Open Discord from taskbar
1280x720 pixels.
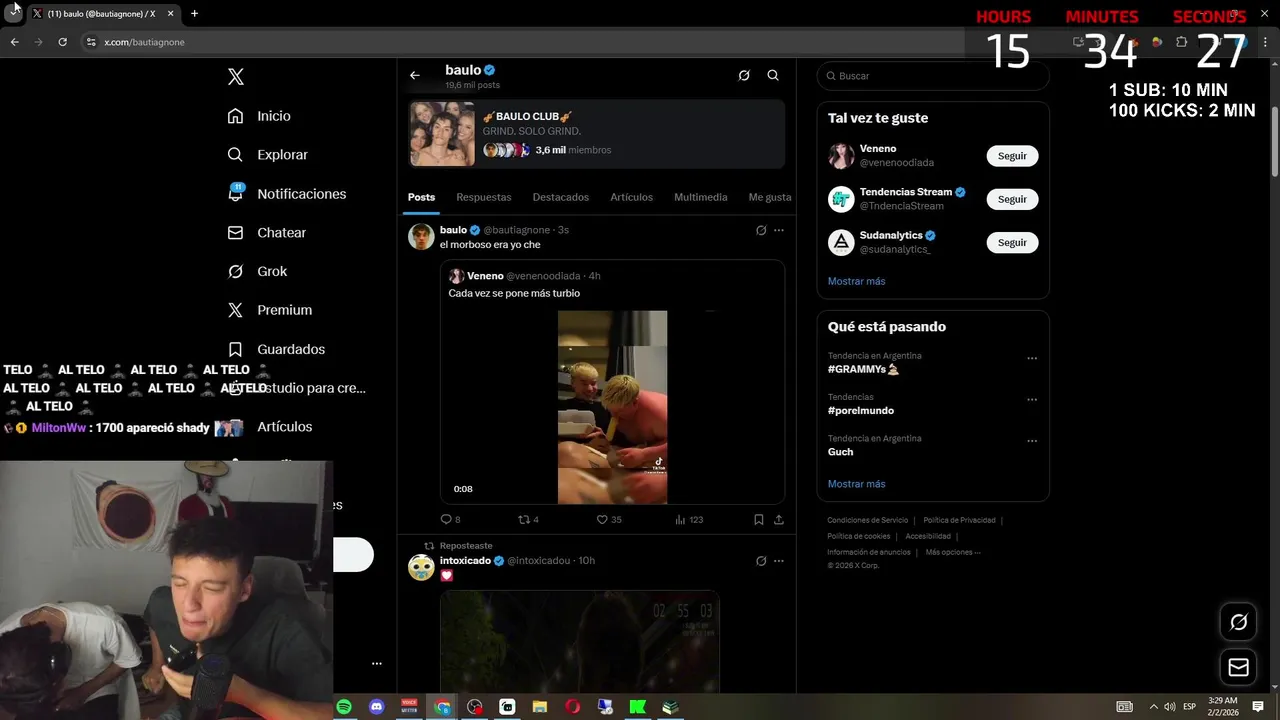coord(377,707)
